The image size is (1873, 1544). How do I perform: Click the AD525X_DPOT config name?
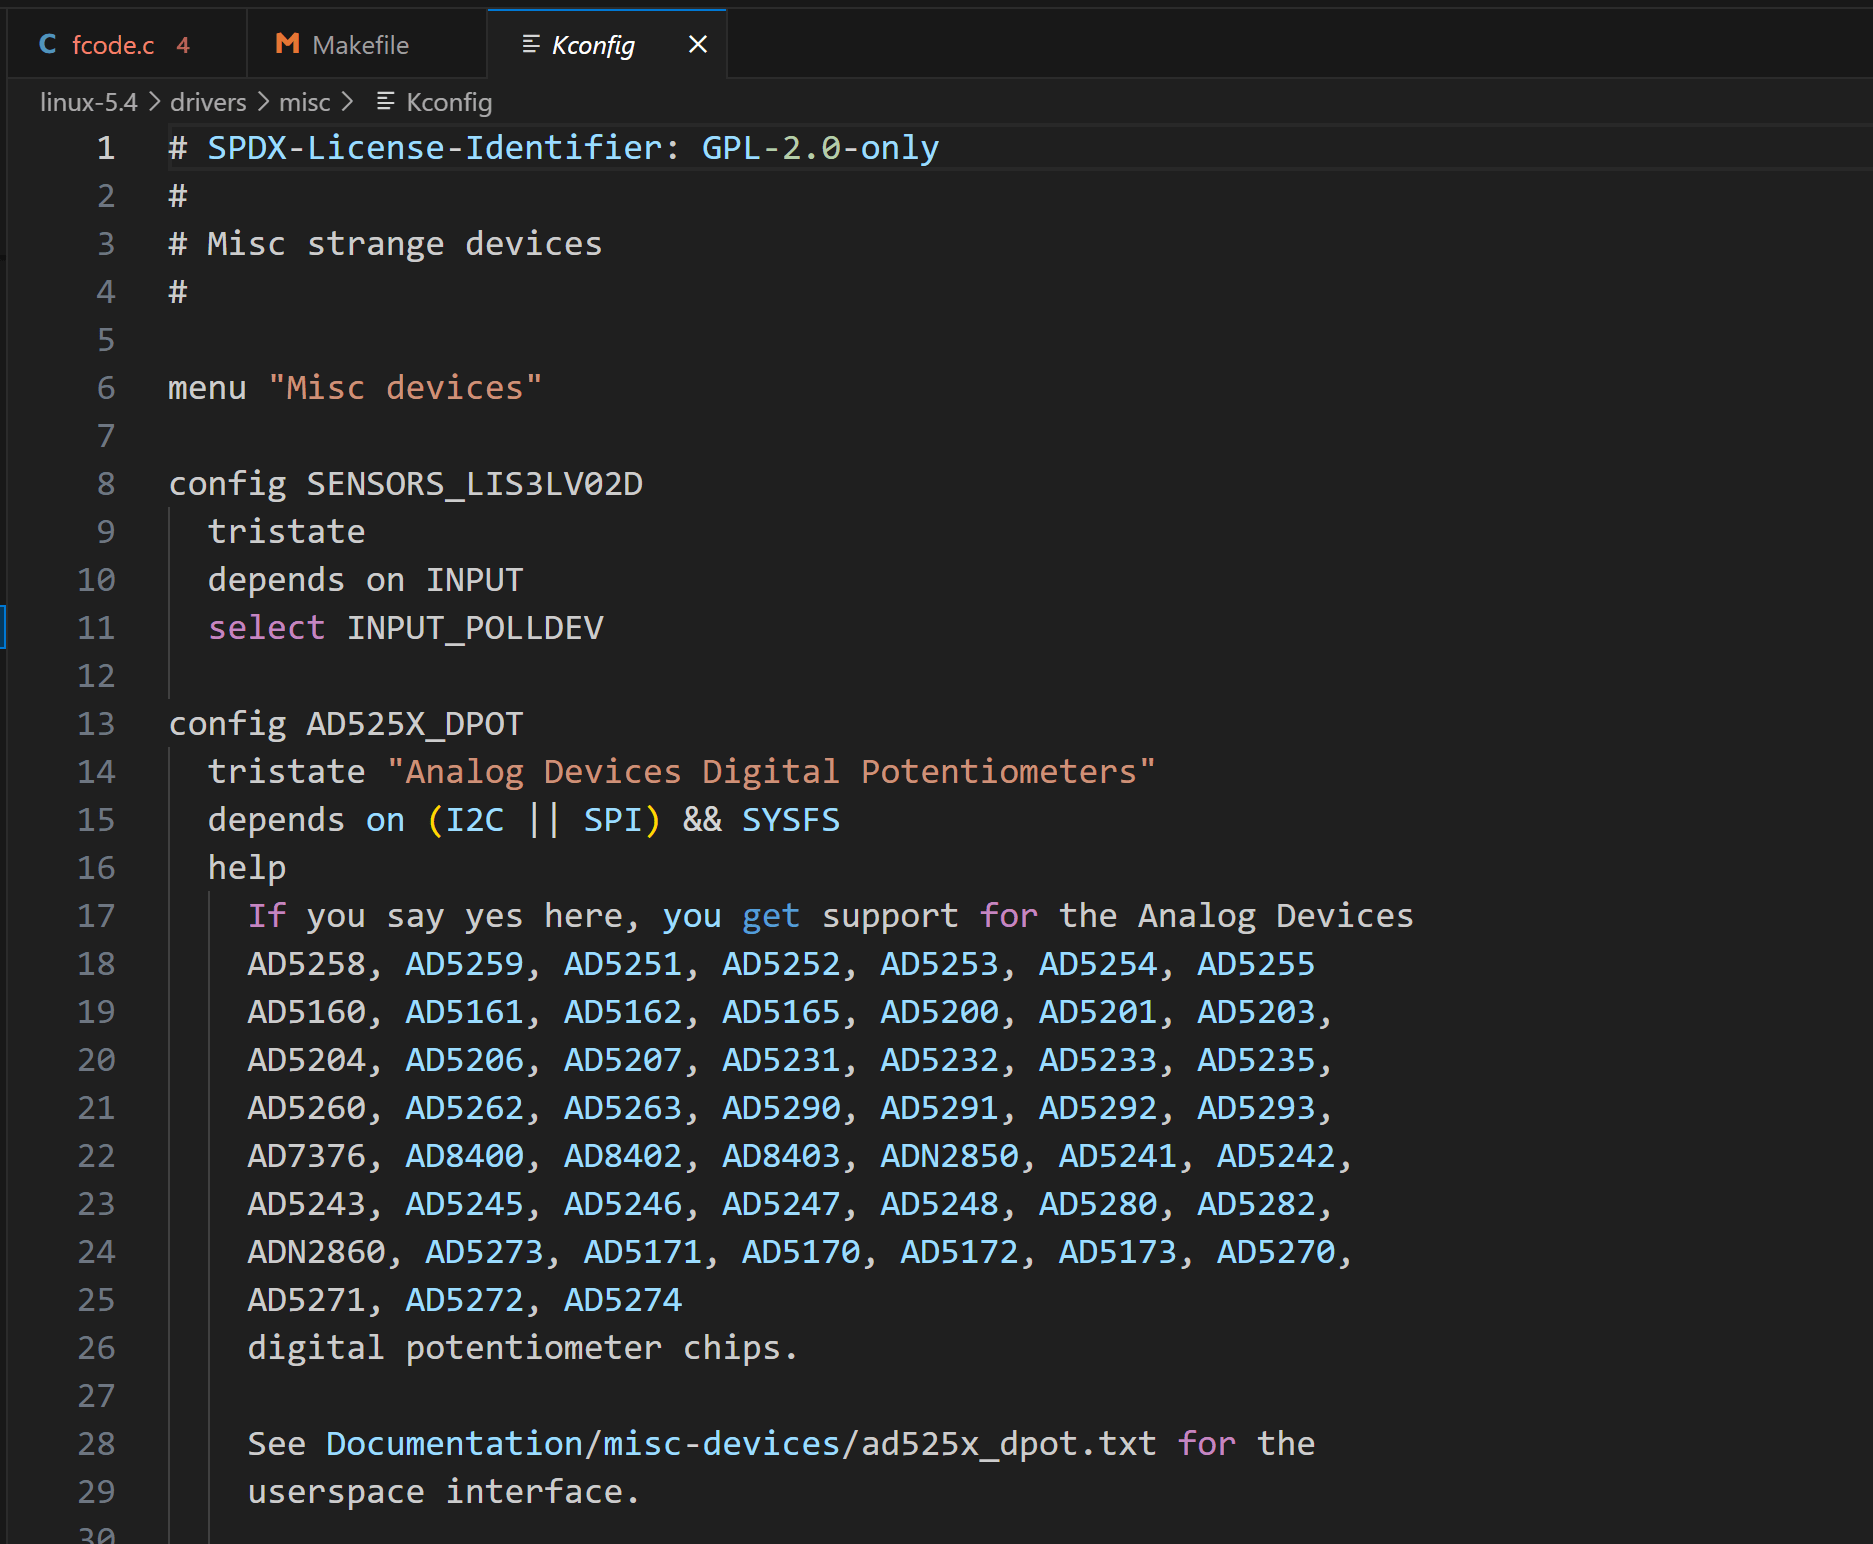(x=414, y=724)
